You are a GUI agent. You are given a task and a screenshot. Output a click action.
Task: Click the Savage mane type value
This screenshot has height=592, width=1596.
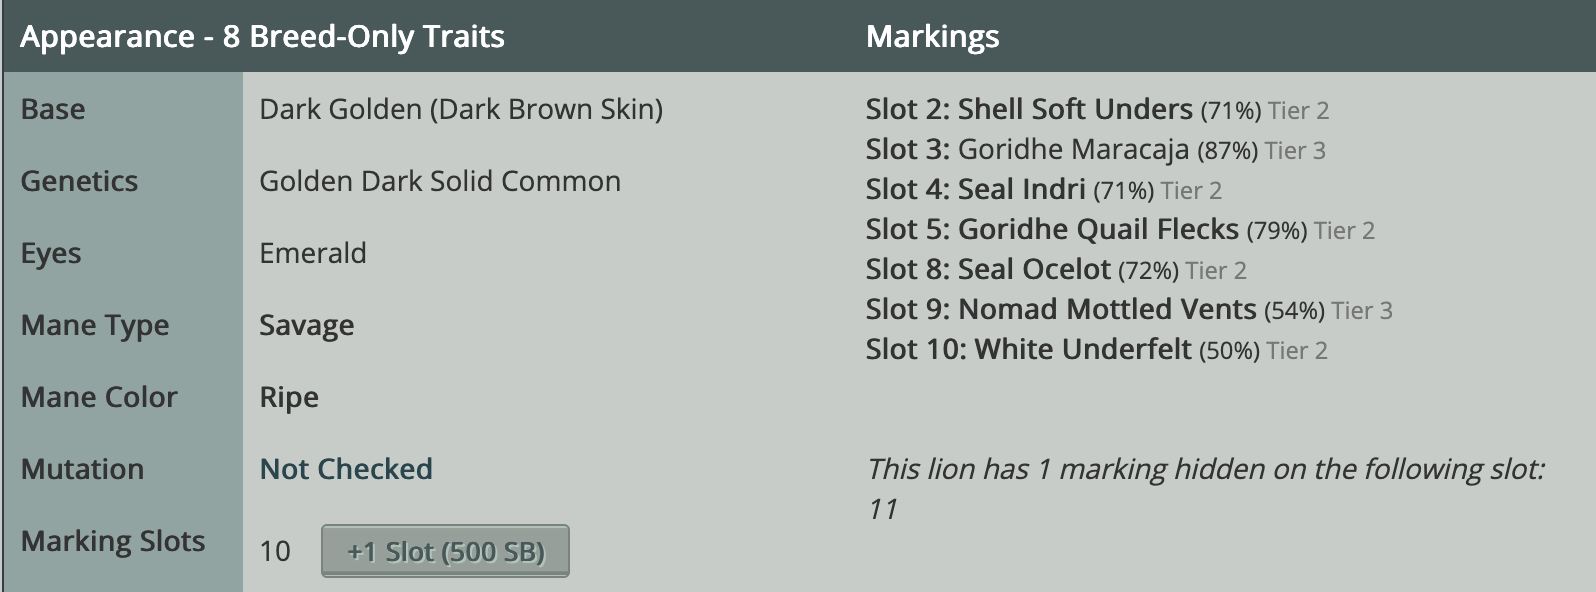point(307,325)
